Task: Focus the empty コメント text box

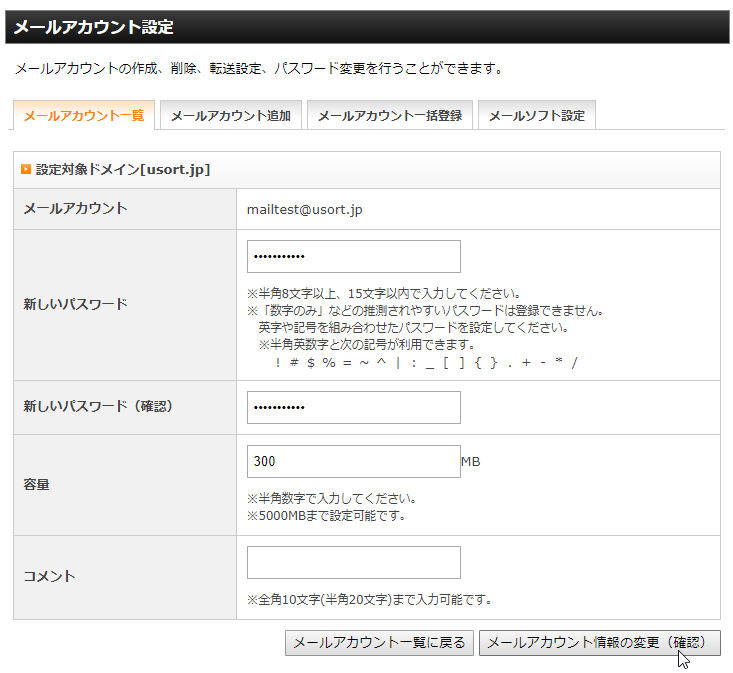Action: pyautogui.click(x=353, y=562)
